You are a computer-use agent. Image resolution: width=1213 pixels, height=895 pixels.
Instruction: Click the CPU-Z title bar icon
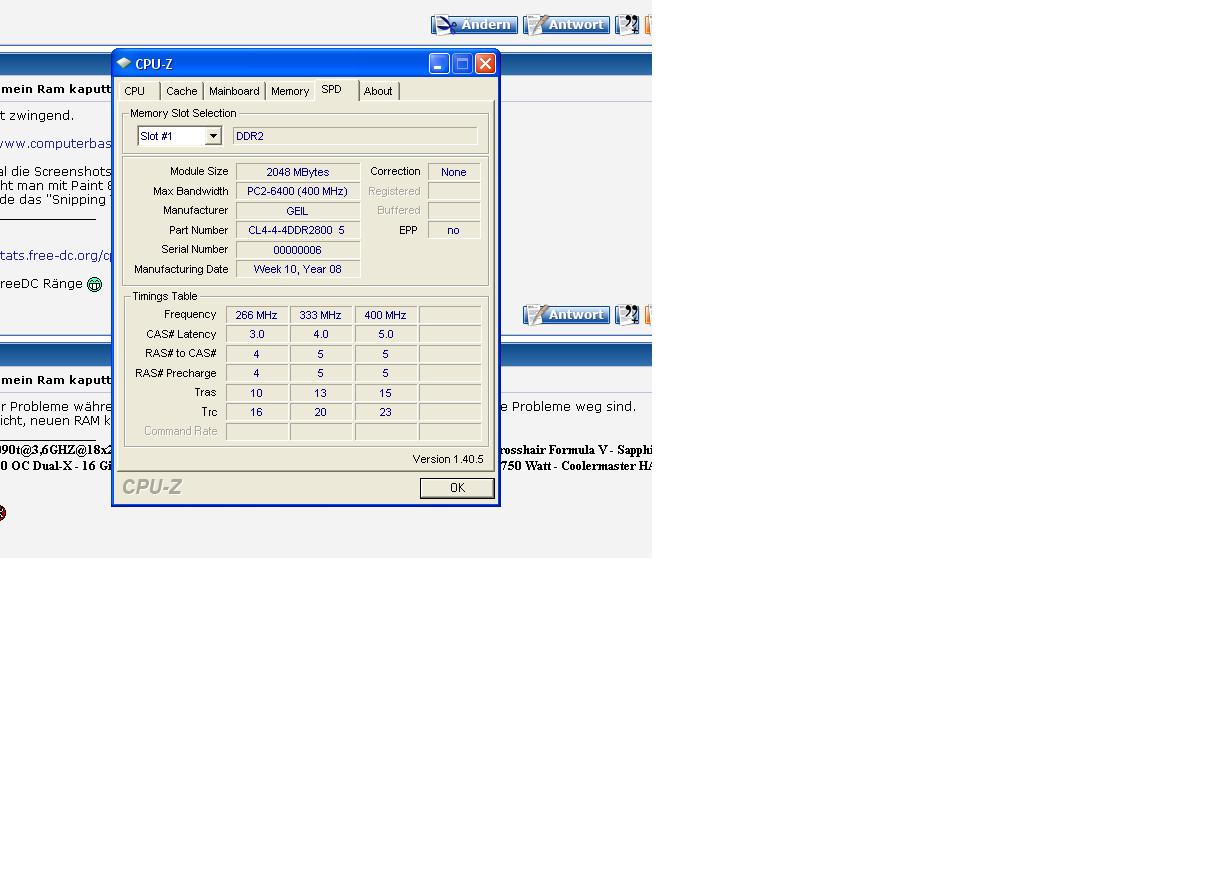124,63
